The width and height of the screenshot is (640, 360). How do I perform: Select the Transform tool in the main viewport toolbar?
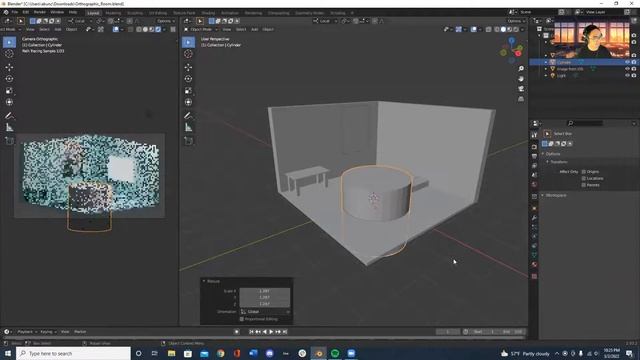tap(188, 102)
